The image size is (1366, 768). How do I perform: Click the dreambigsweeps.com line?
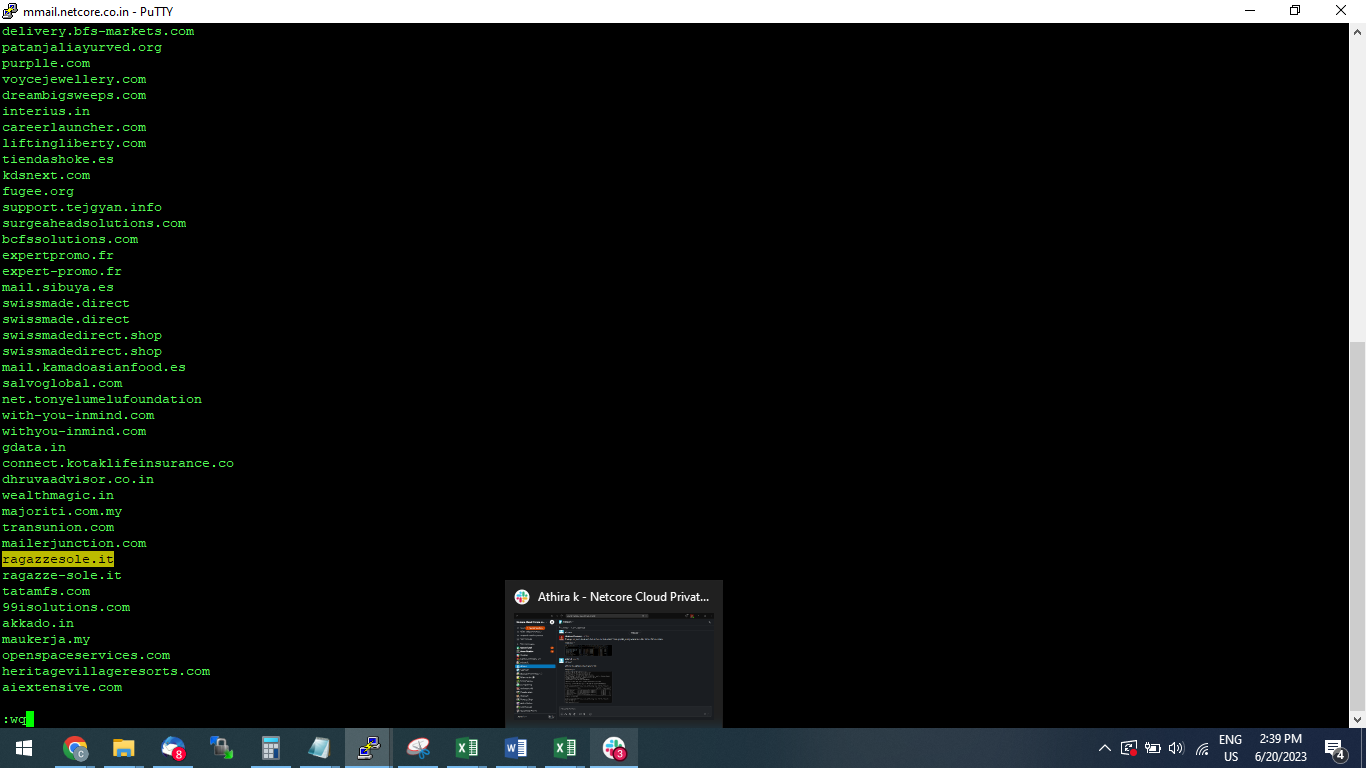74,95
